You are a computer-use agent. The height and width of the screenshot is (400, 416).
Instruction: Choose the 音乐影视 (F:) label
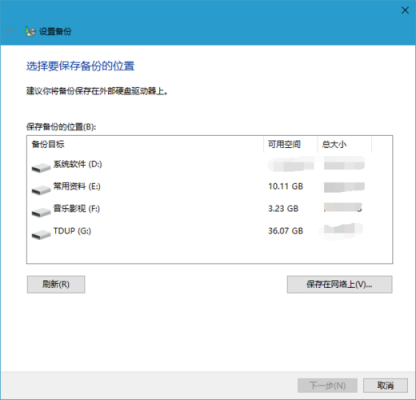point(77,209)
